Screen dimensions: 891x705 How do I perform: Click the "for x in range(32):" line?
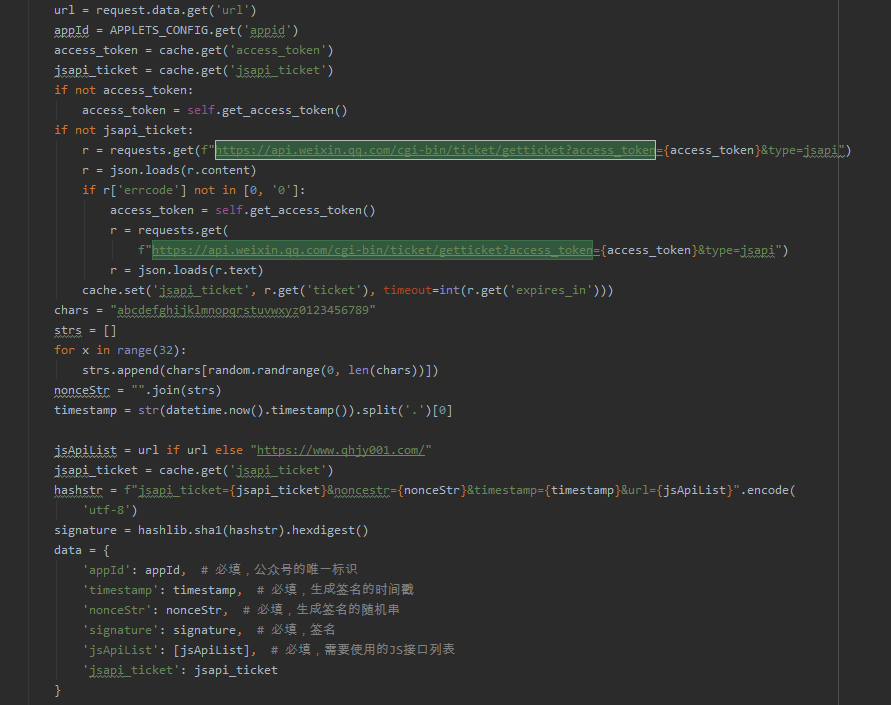pos(120,350)
